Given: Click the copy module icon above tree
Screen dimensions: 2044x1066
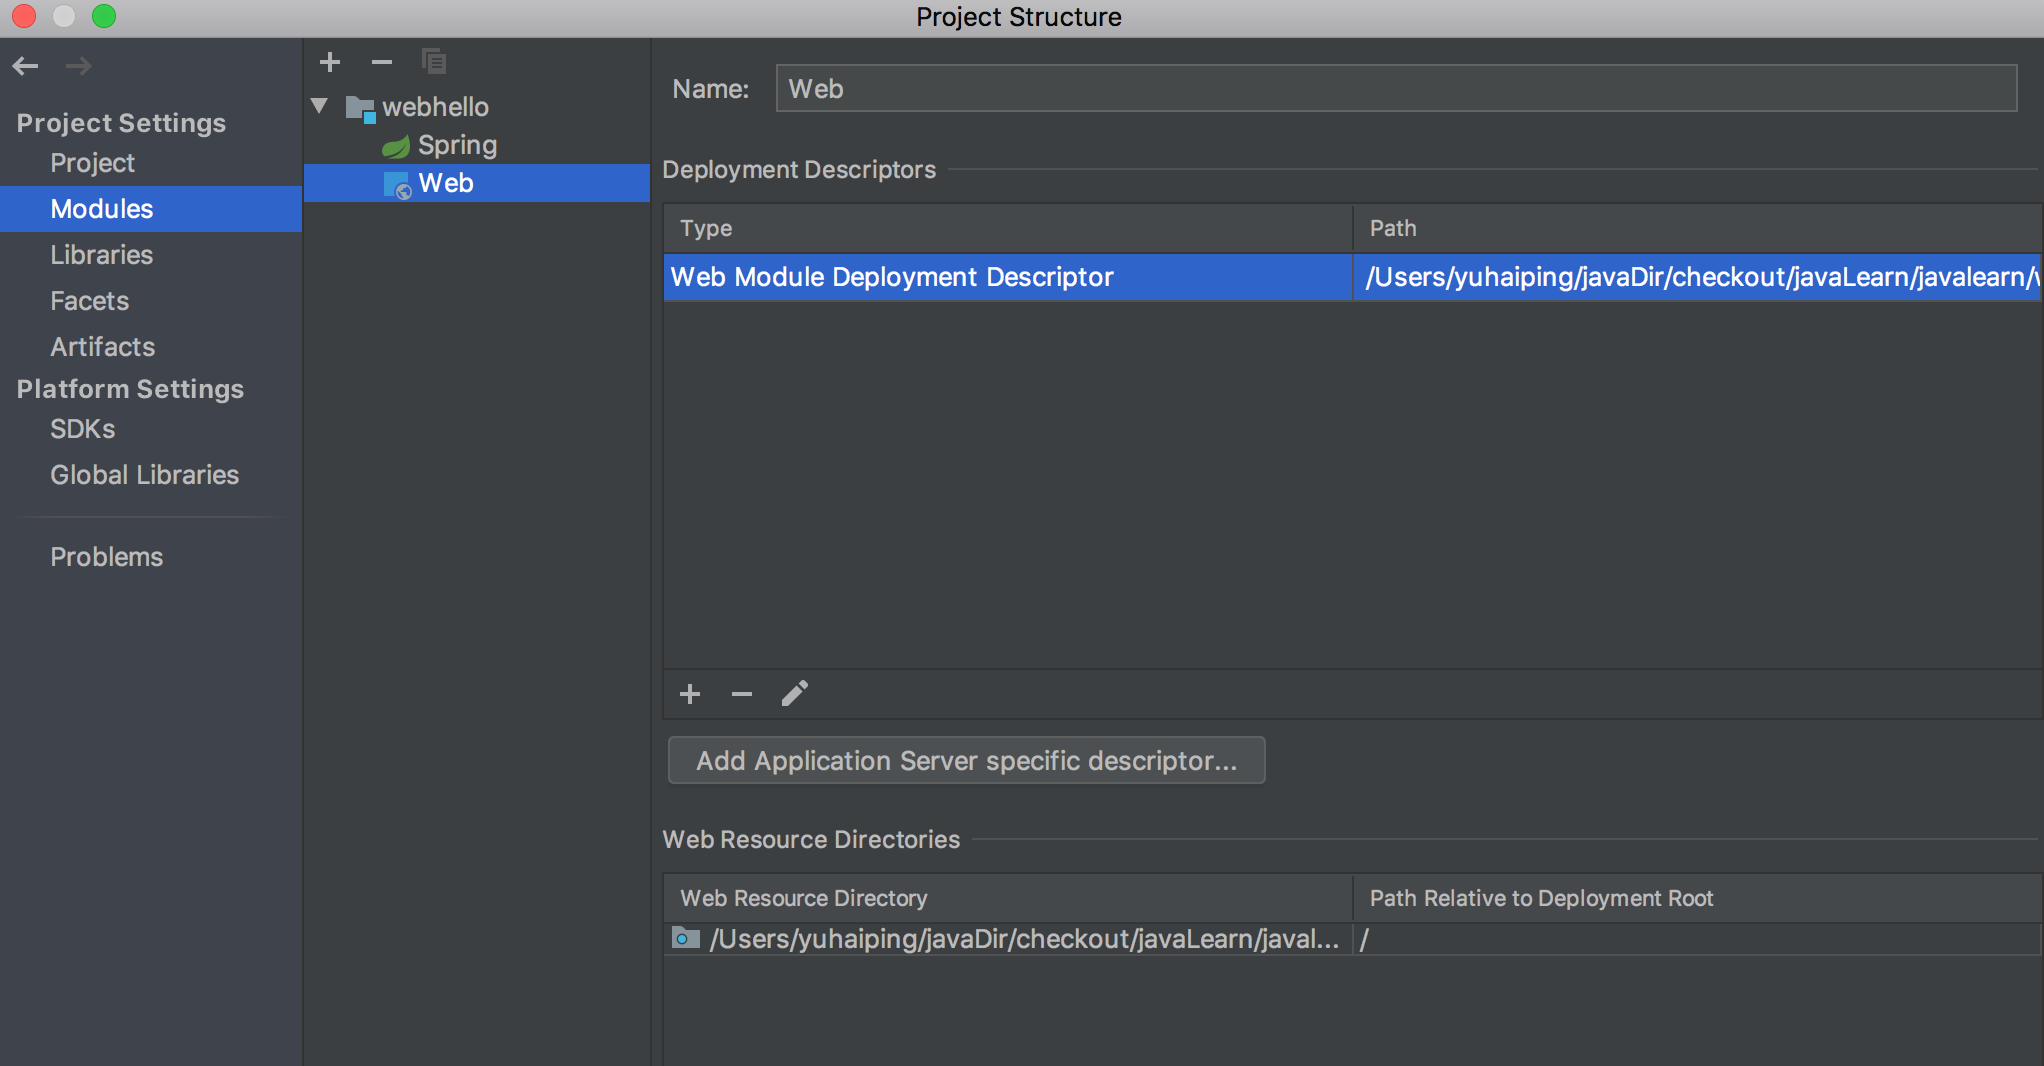Looking at the screenshot, I should pos(433,62).
